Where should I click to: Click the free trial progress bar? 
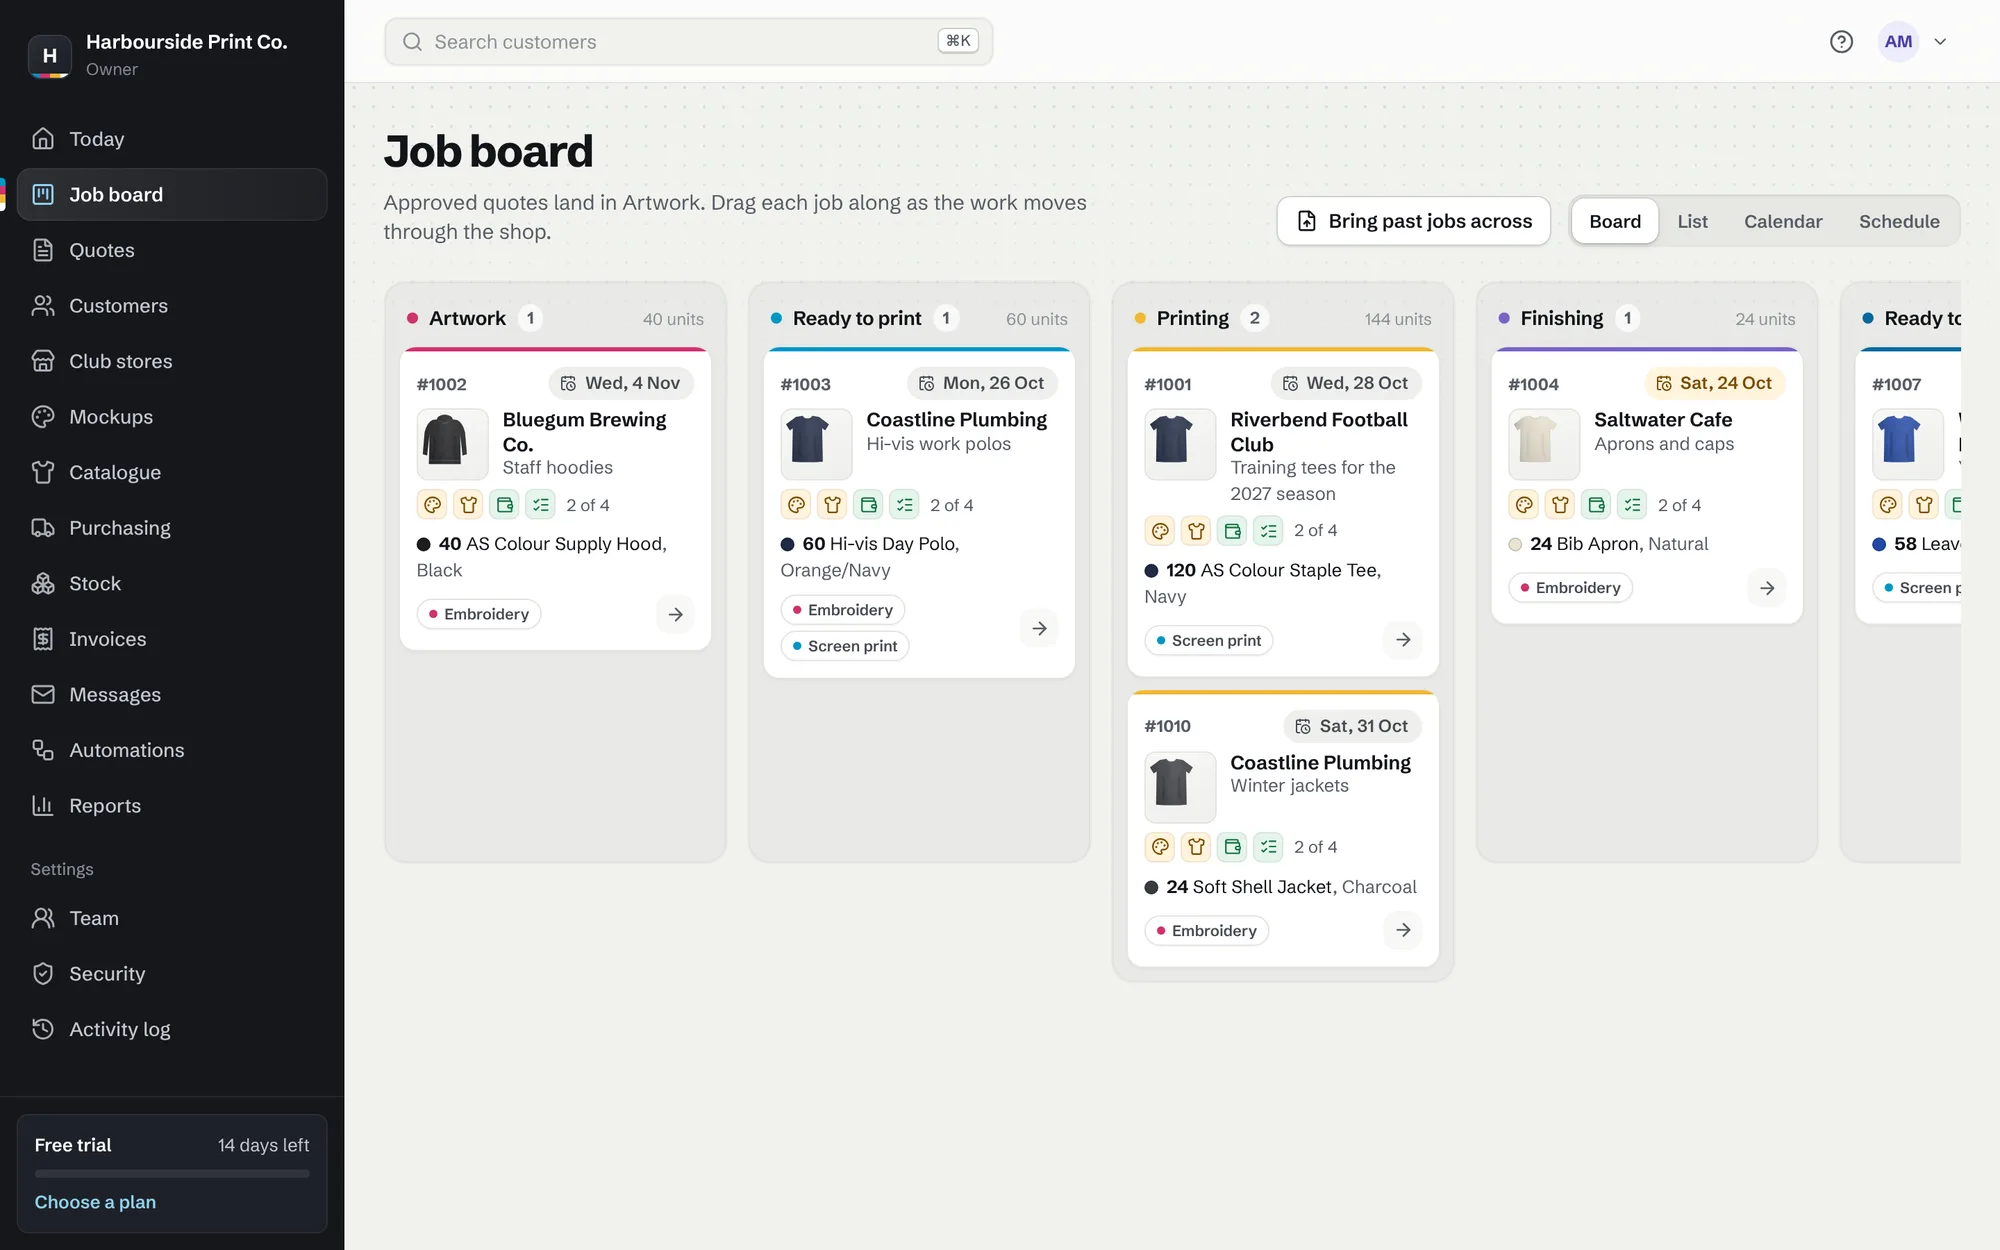pyautogui.click(x=172, y=1173)
